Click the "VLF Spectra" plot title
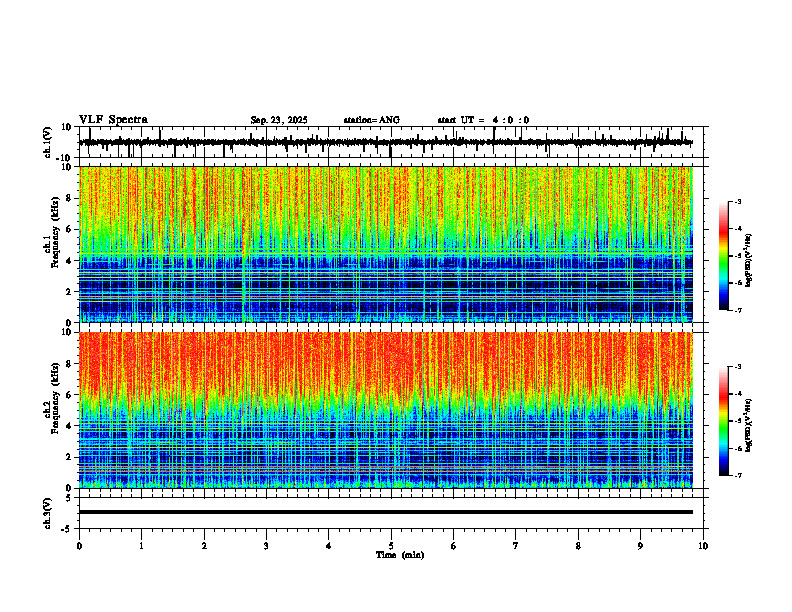This screenshot has width=792, height=612. pos(113,120)
